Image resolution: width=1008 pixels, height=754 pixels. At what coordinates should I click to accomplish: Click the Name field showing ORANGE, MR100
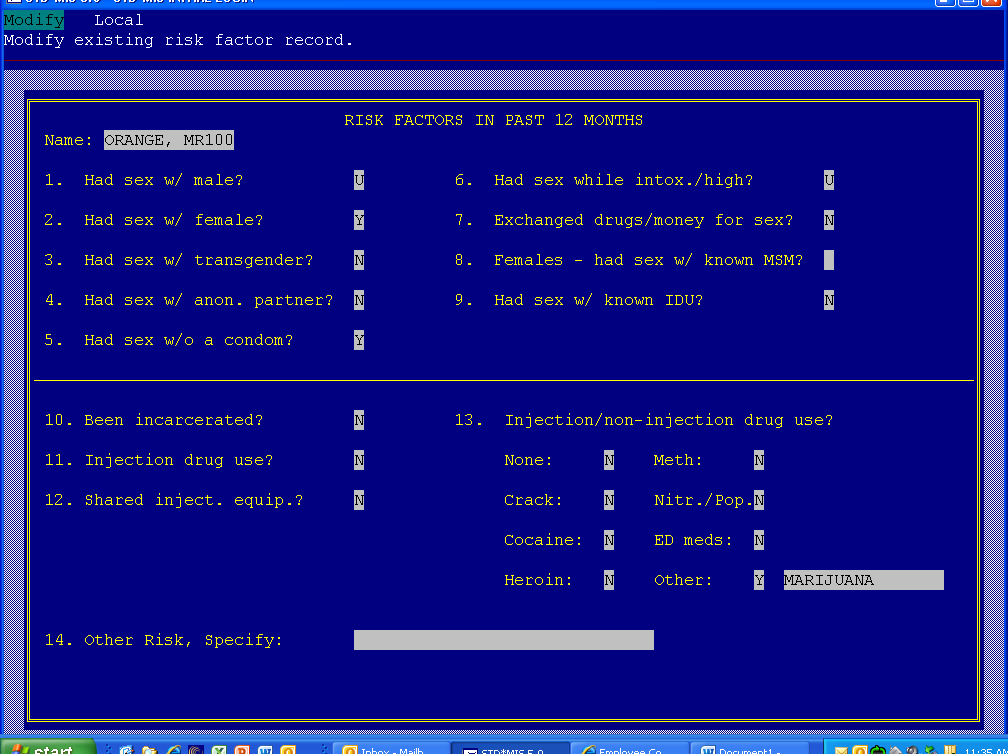(x=168, y=140)
